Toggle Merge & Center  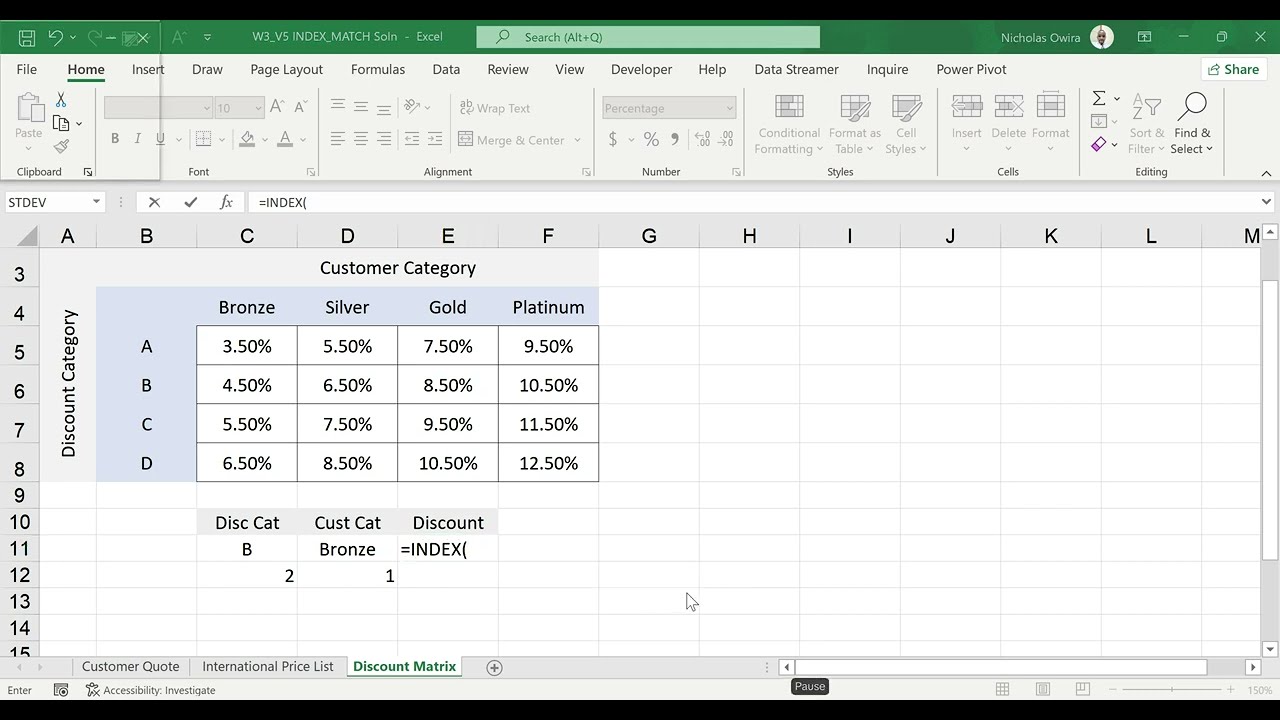pyautogui.click(x=512, y=140)
